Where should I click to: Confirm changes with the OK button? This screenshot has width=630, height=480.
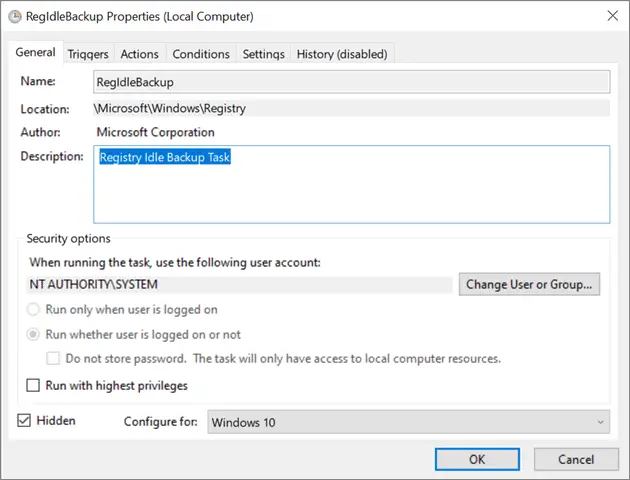coord(477,459)
